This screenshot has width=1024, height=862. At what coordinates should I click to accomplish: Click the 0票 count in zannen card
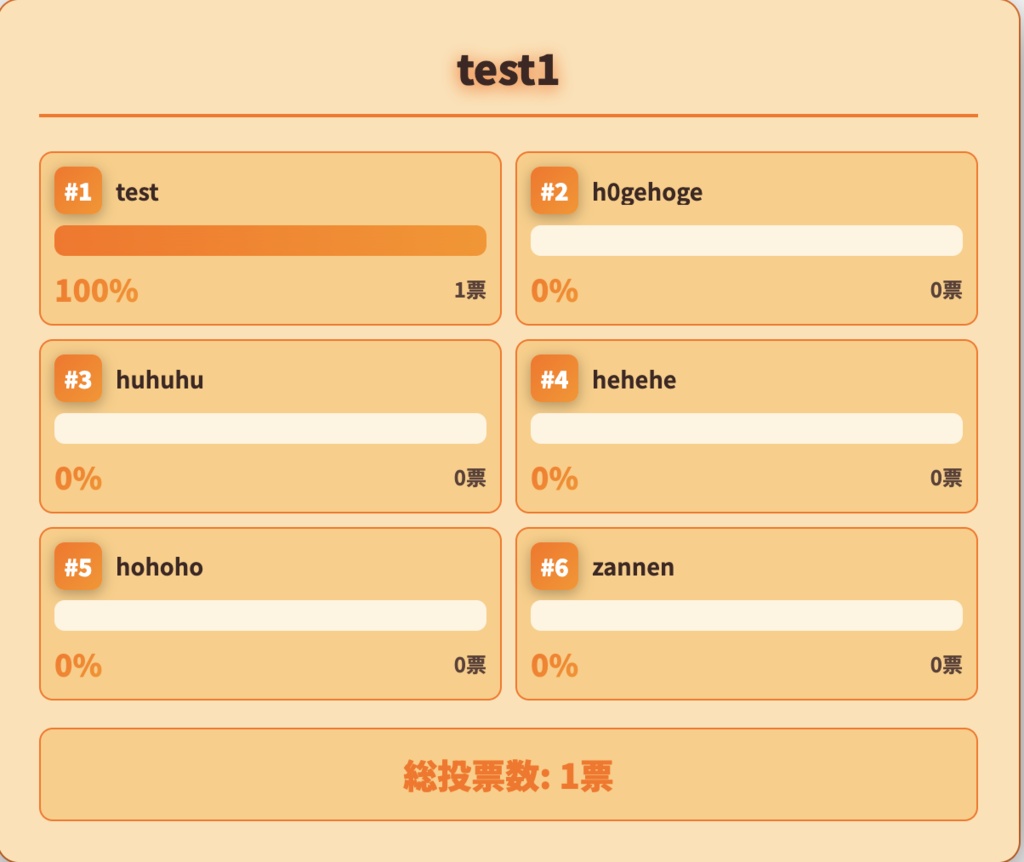pyautogui.click(x=946, y=665)
